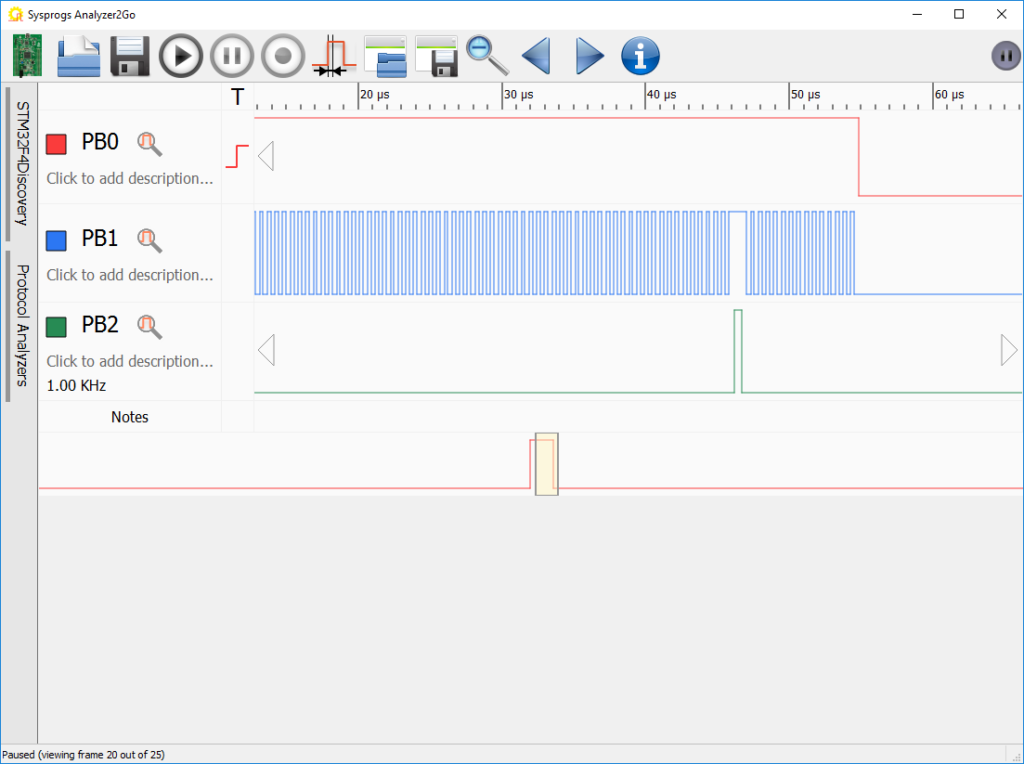This screenshot has height=764, width=1024.
Task: Open a saved capture file
Action: [x=78, y=55]
